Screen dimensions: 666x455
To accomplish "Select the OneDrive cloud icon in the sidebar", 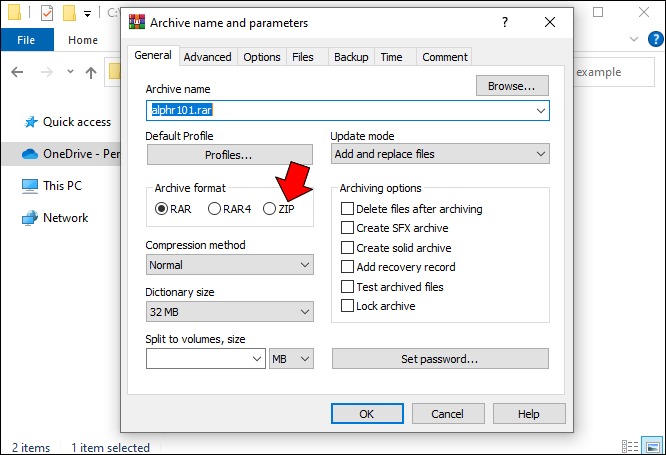I will click(x=29, y=154).
